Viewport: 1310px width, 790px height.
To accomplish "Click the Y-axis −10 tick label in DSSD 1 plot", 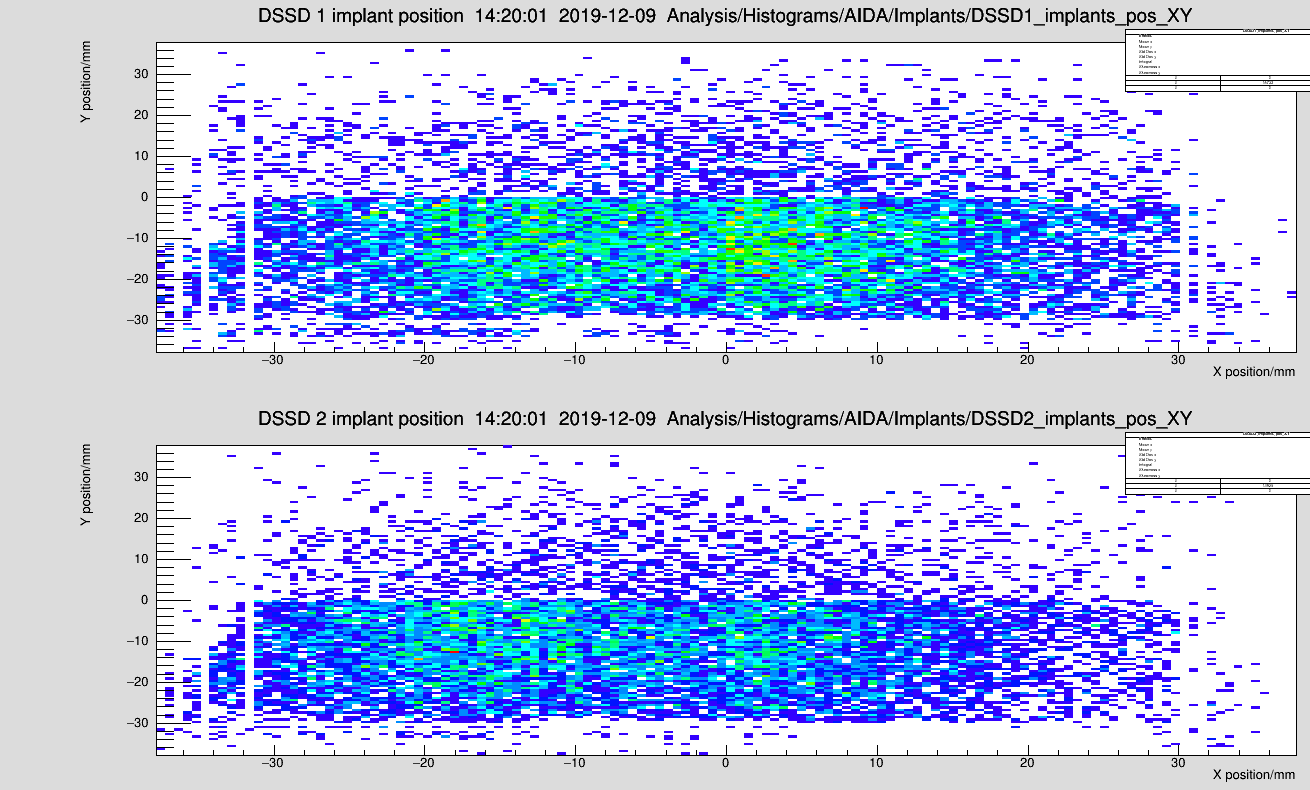I will [138, 238].
